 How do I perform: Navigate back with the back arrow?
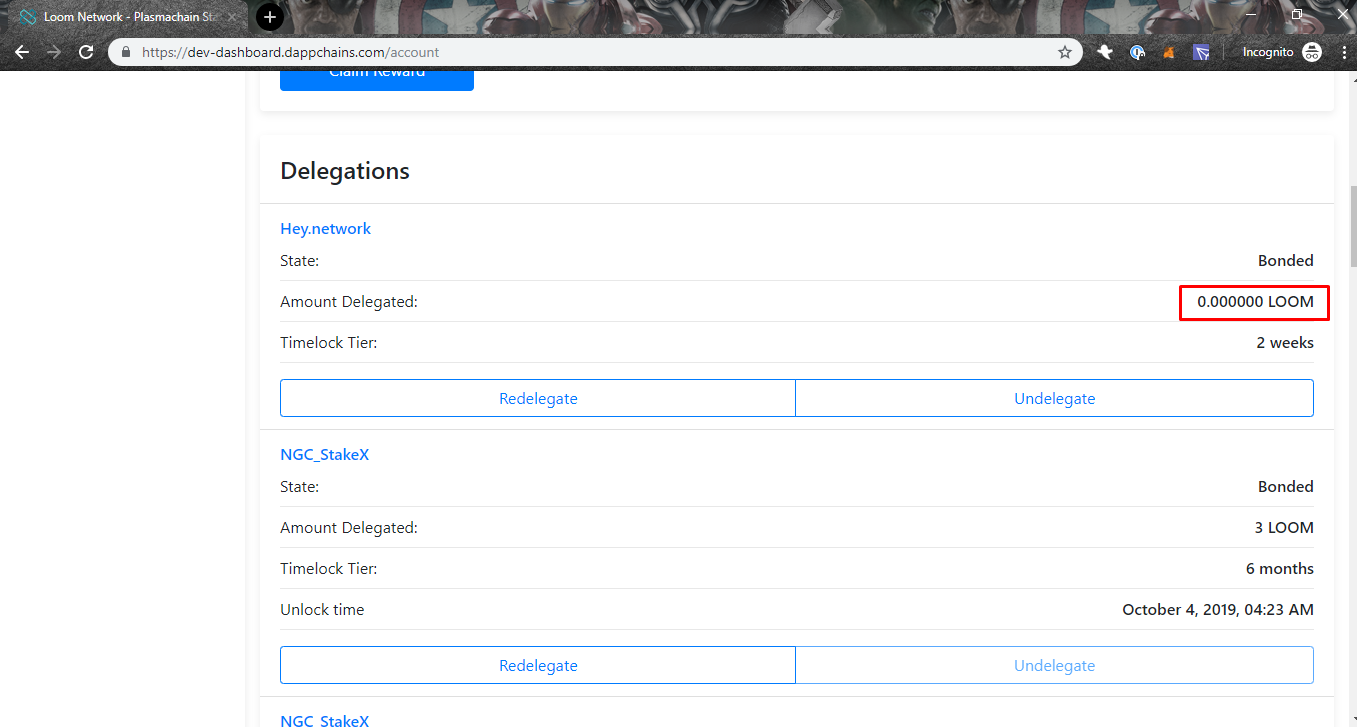coord(22,51)
